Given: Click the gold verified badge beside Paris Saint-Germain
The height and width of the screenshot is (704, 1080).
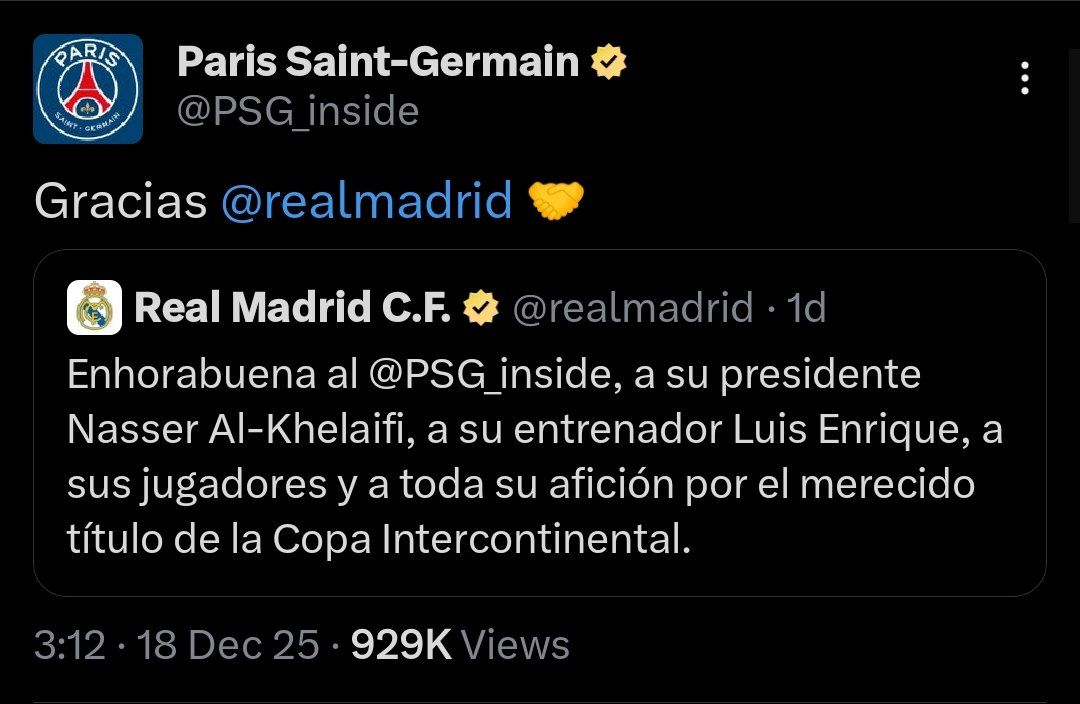Looking at the screenshot, I should 609,63.
